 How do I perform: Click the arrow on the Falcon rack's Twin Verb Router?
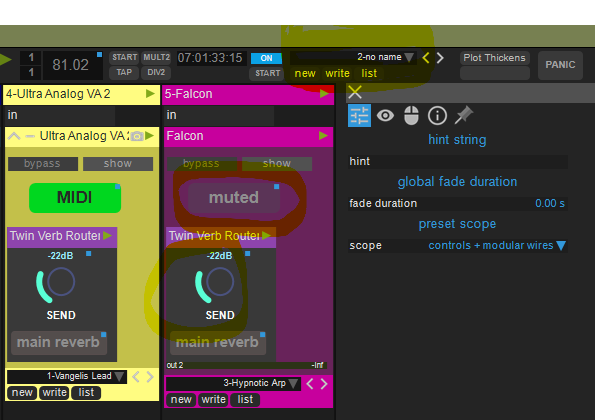tap(267, 236)
